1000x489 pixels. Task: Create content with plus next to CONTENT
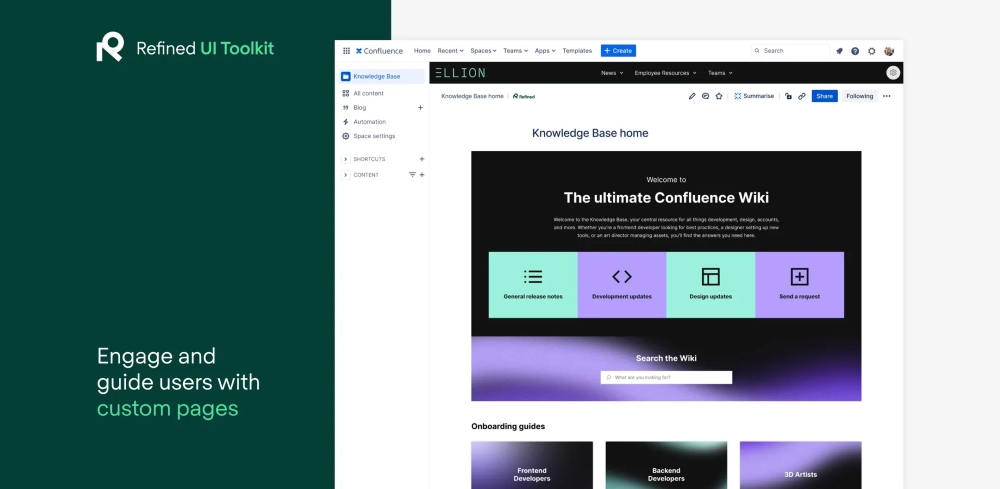coord(422,175)
